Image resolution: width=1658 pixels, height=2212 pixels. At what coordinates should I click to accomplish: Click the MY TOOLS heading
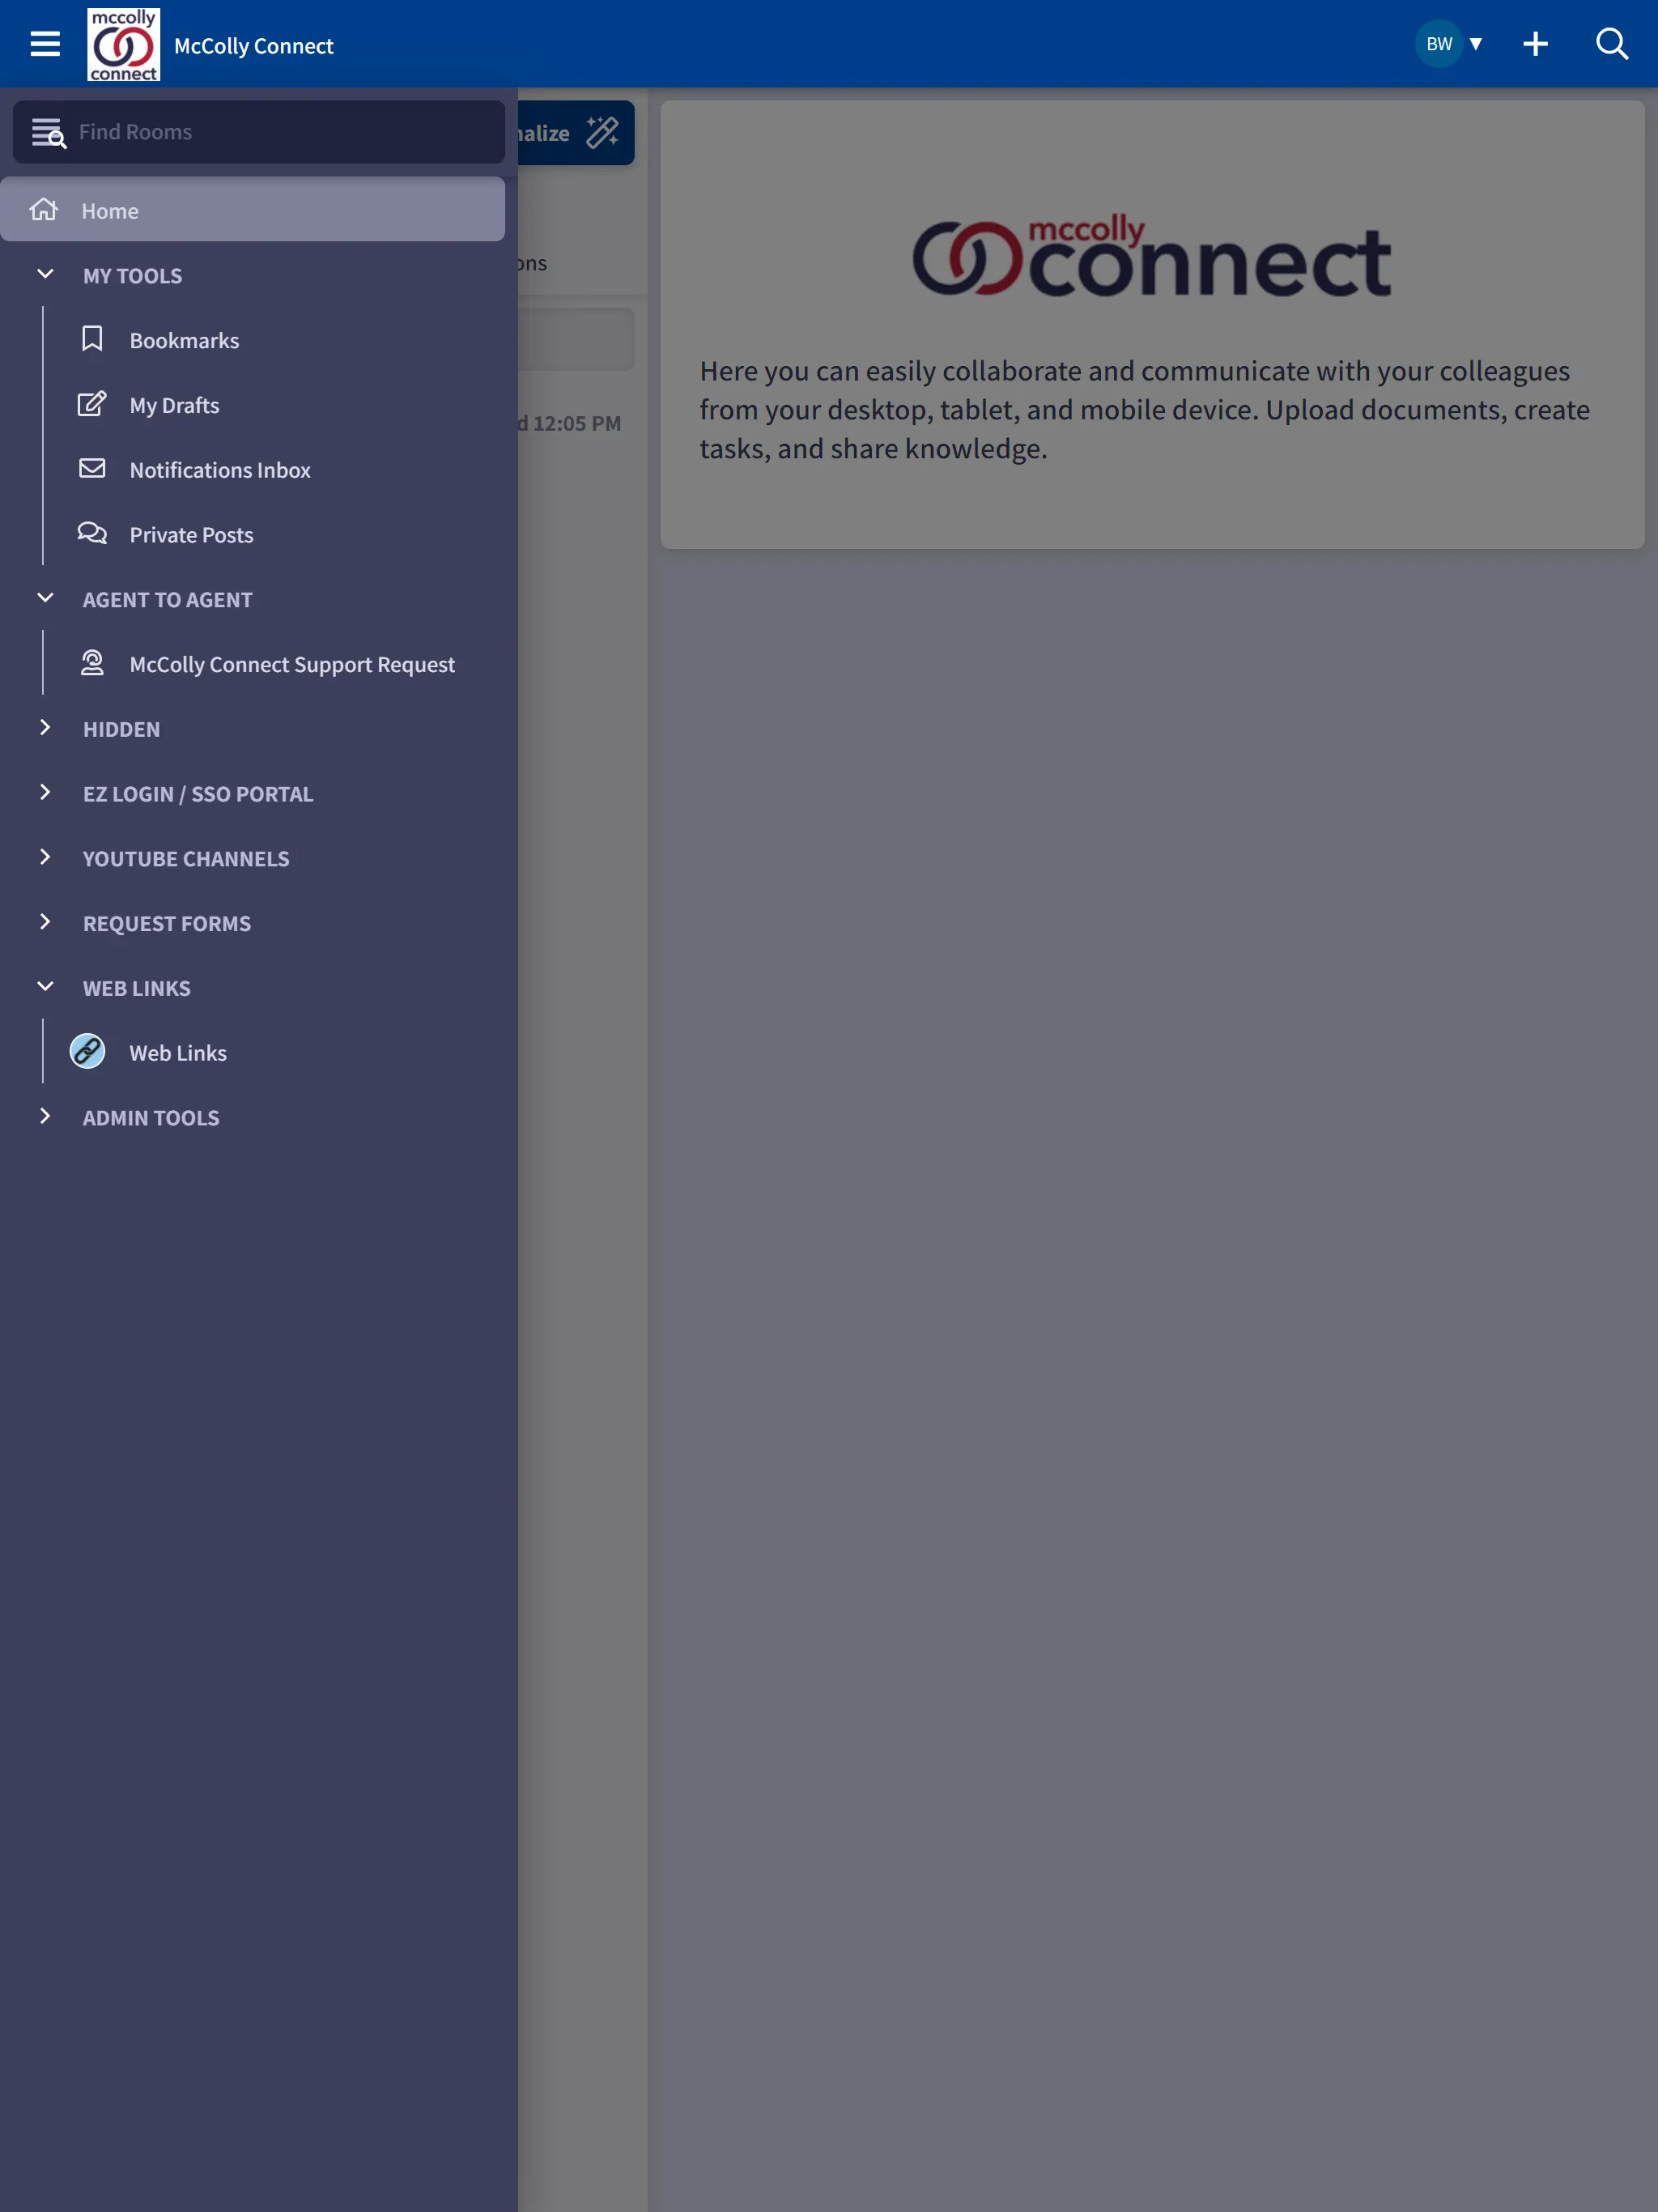coord(132,276)
